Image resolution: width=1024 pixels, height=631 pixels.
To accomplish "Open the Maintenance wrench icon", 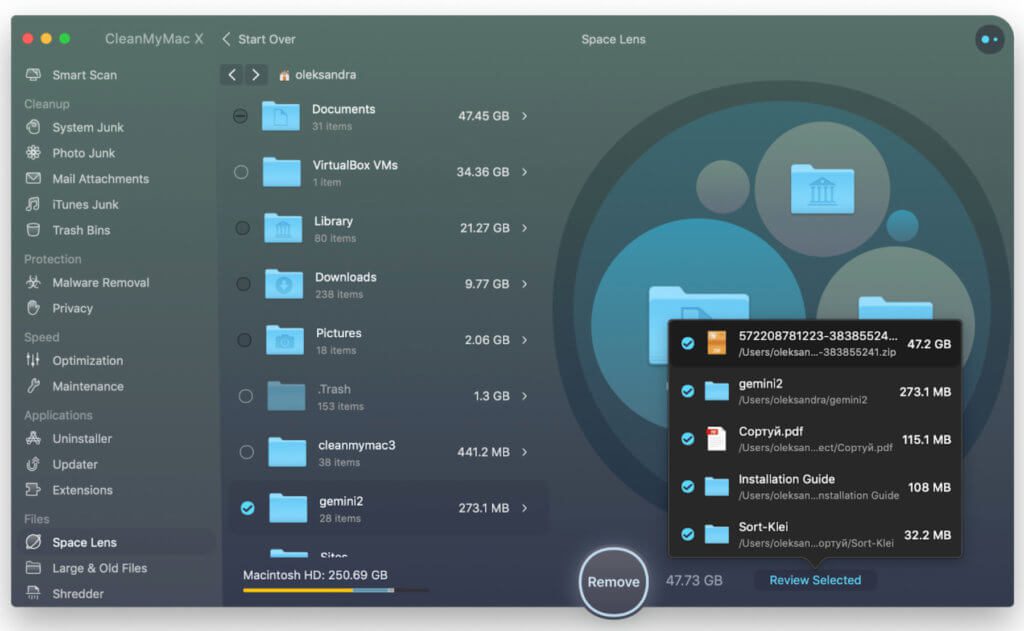I will pos(33,386).
